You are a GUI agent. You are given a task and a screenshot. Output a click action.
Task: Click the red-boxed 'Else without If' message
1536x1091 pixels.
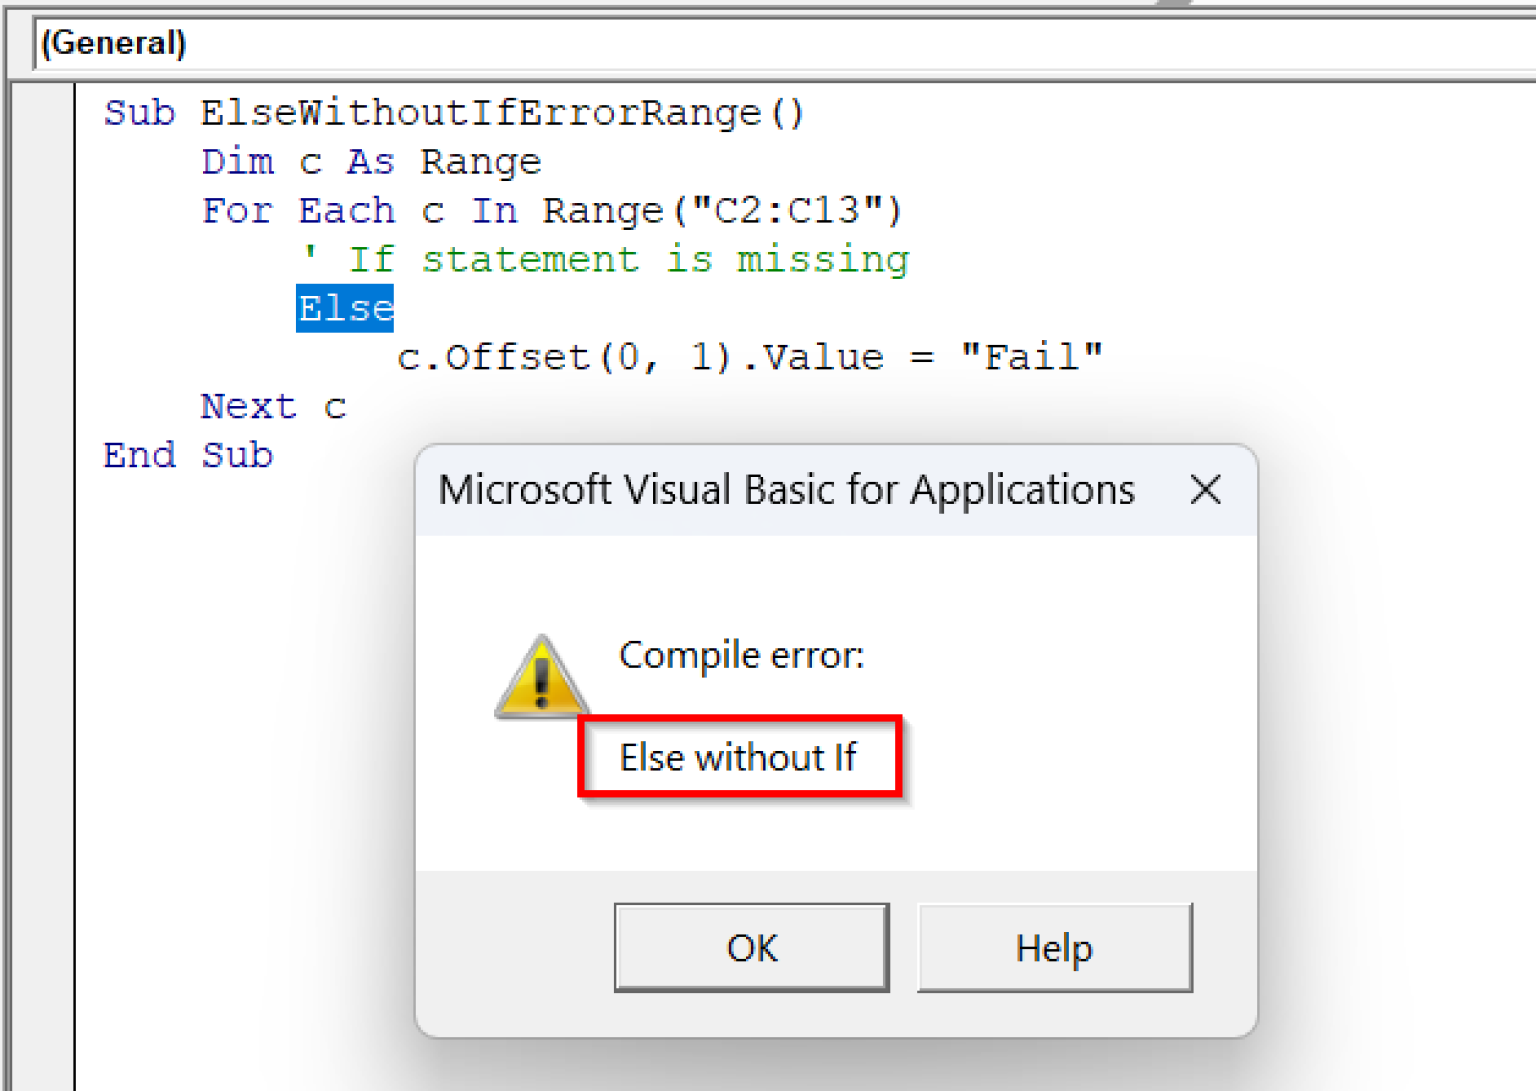click(x=739, y=757)
